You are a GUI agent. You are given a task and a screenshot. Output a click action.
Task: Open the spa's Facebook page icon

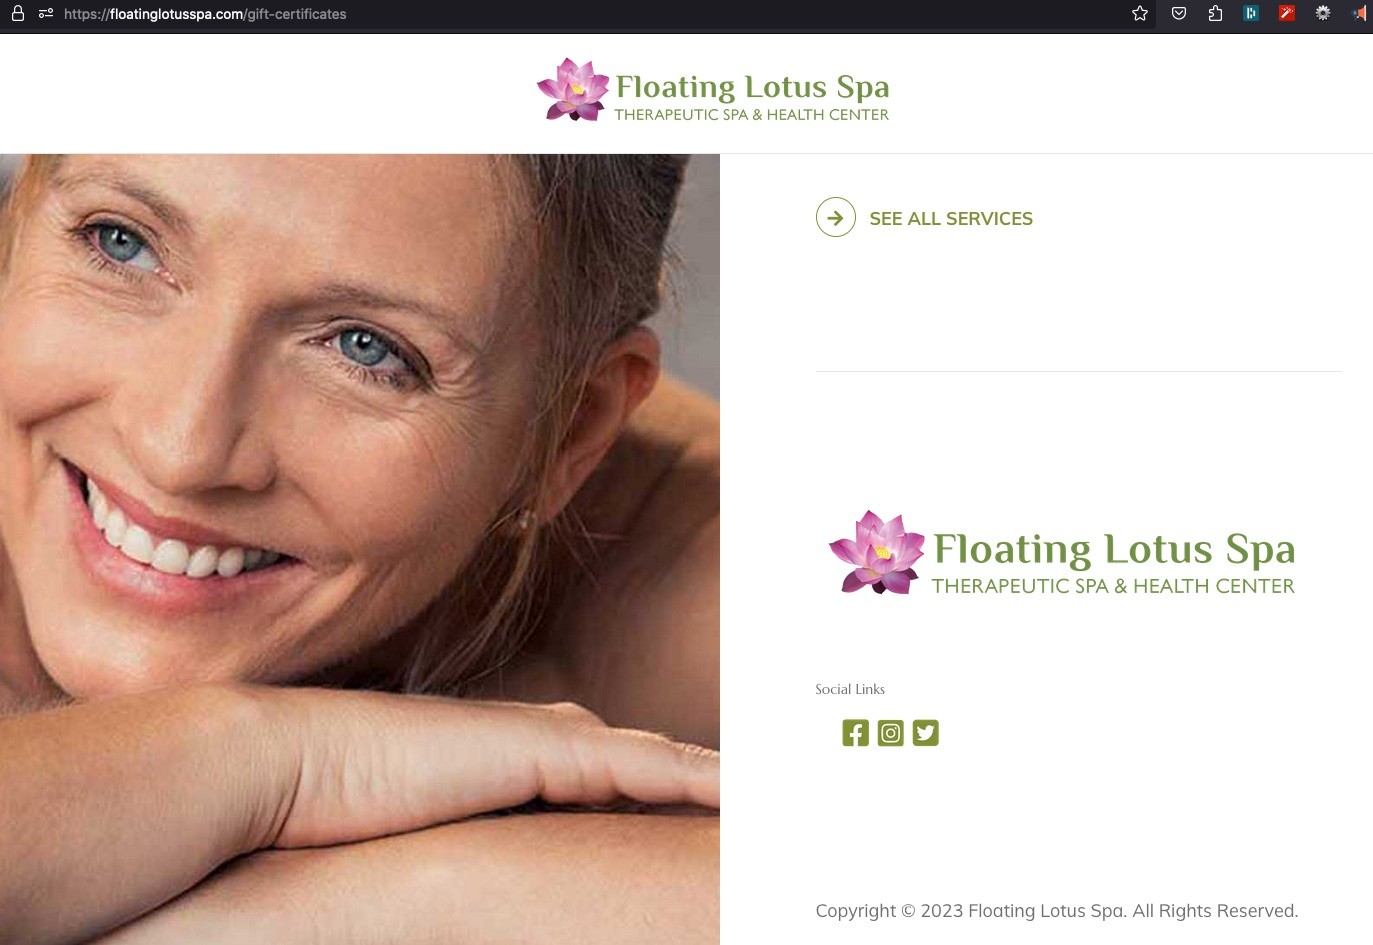[x=855, y=733]
